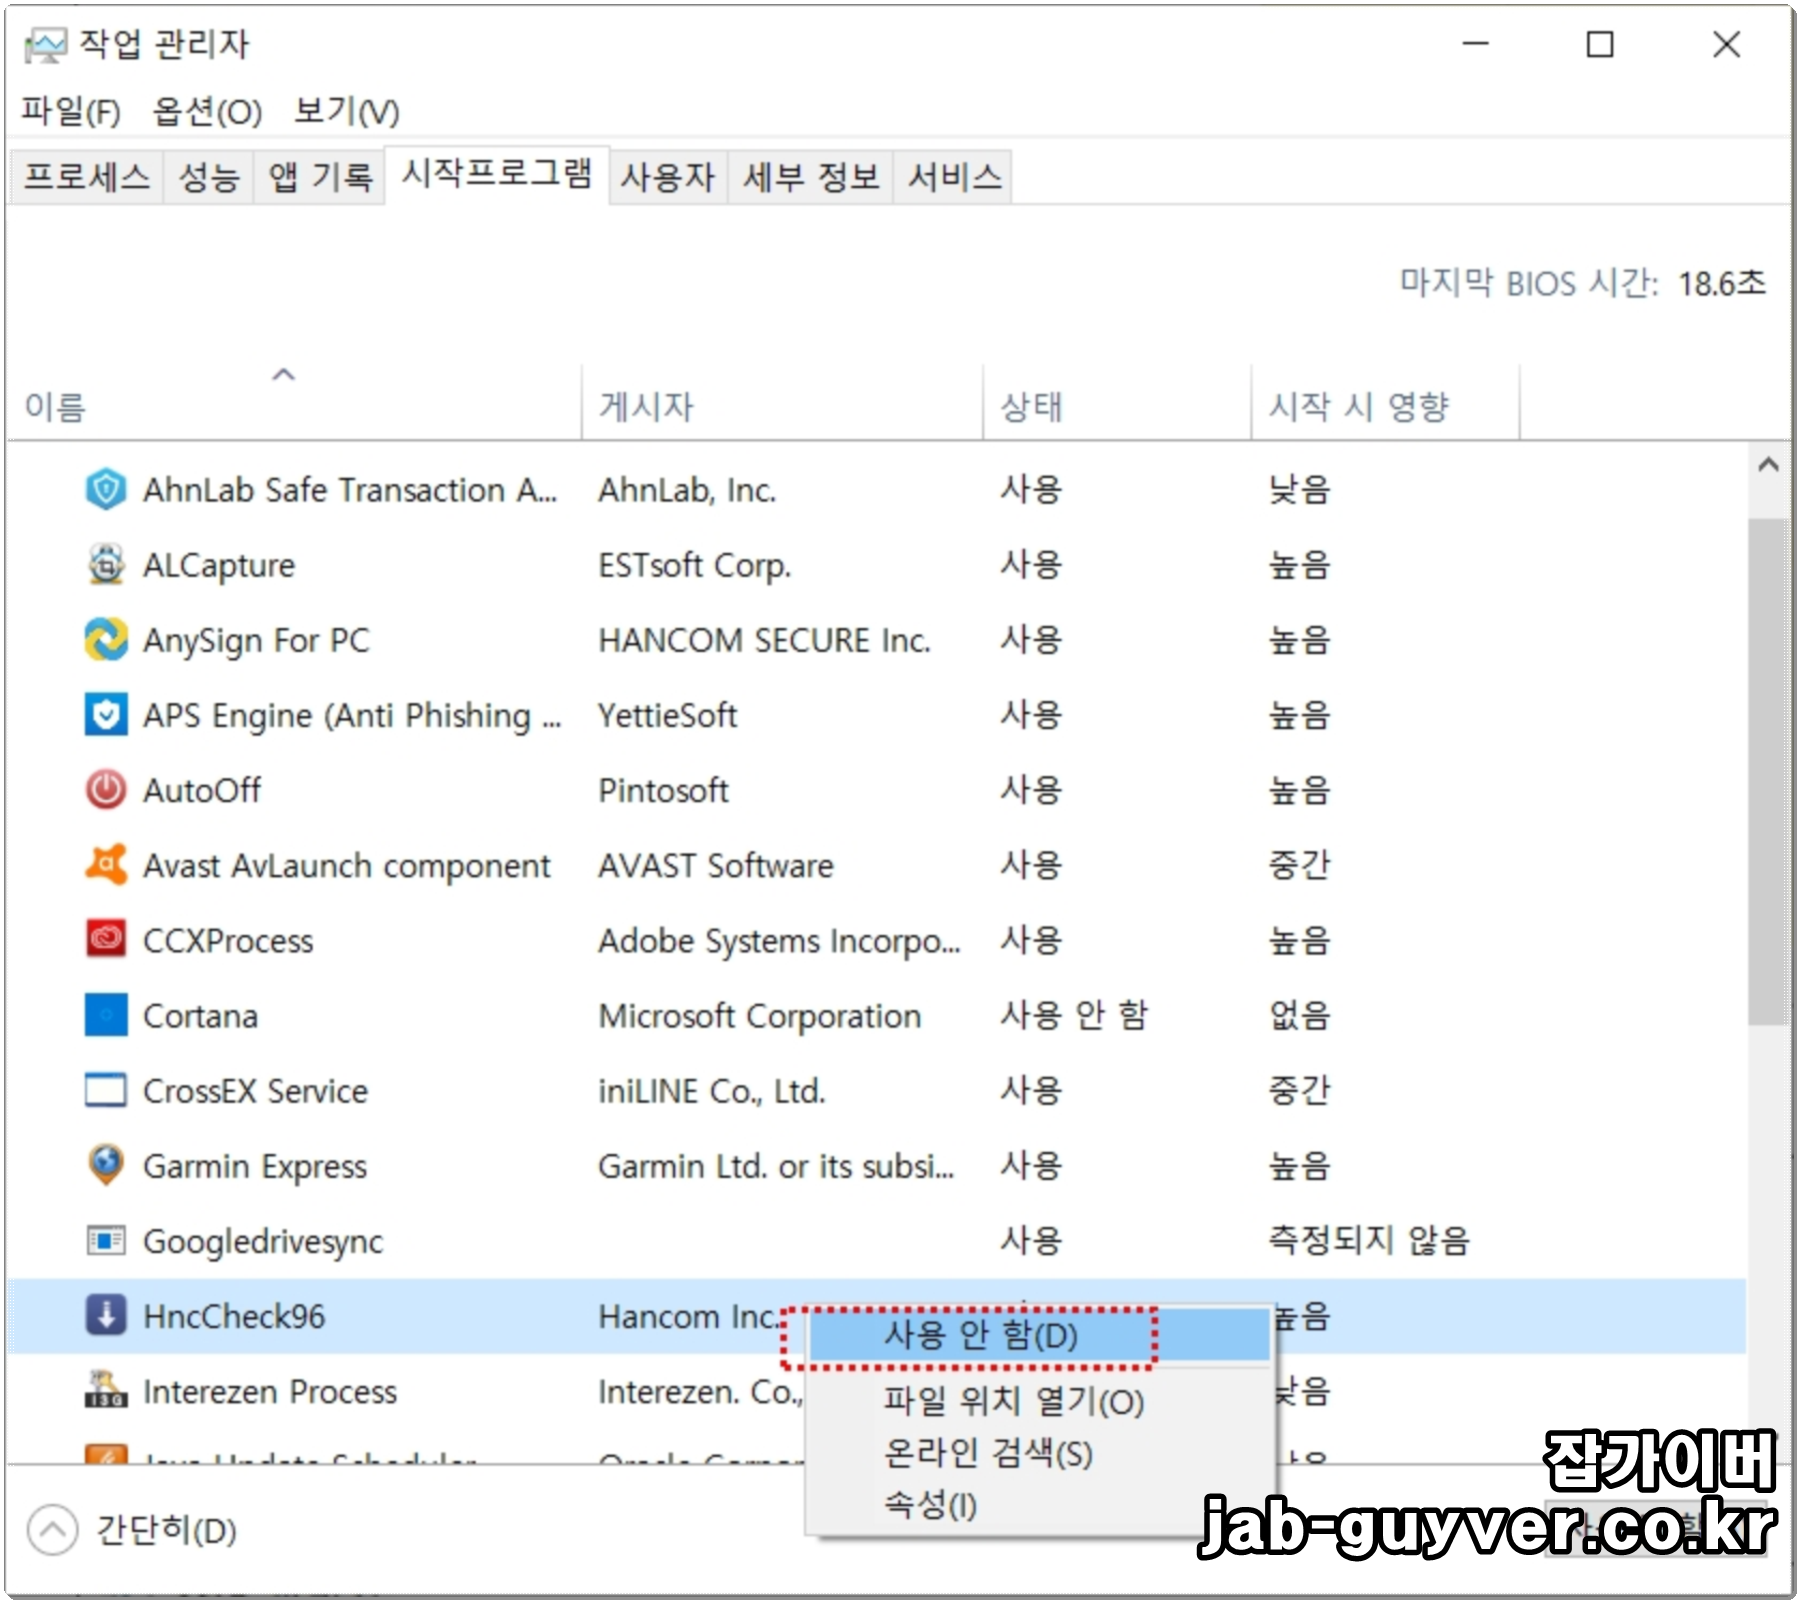Select the APS Engine (Anti Phishing entry name
Viewport: 1800px width, 1603px height.
352,716
